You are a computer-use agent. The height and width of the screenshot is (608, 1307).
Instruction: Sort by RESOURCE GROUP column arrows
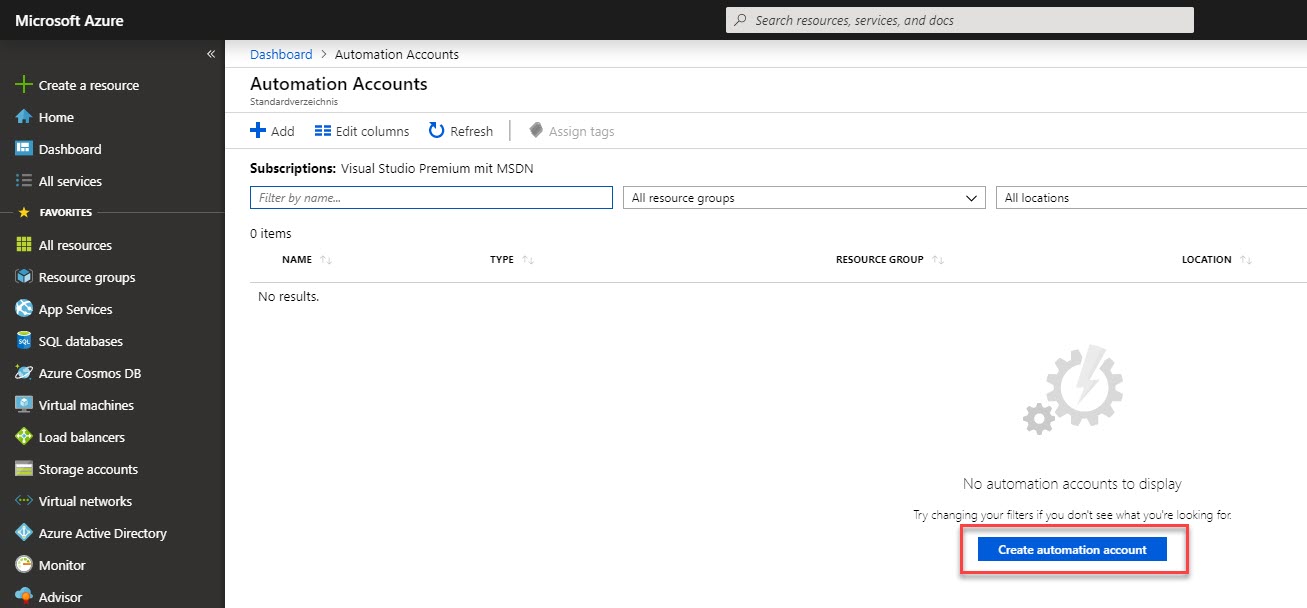coord(937,260)
